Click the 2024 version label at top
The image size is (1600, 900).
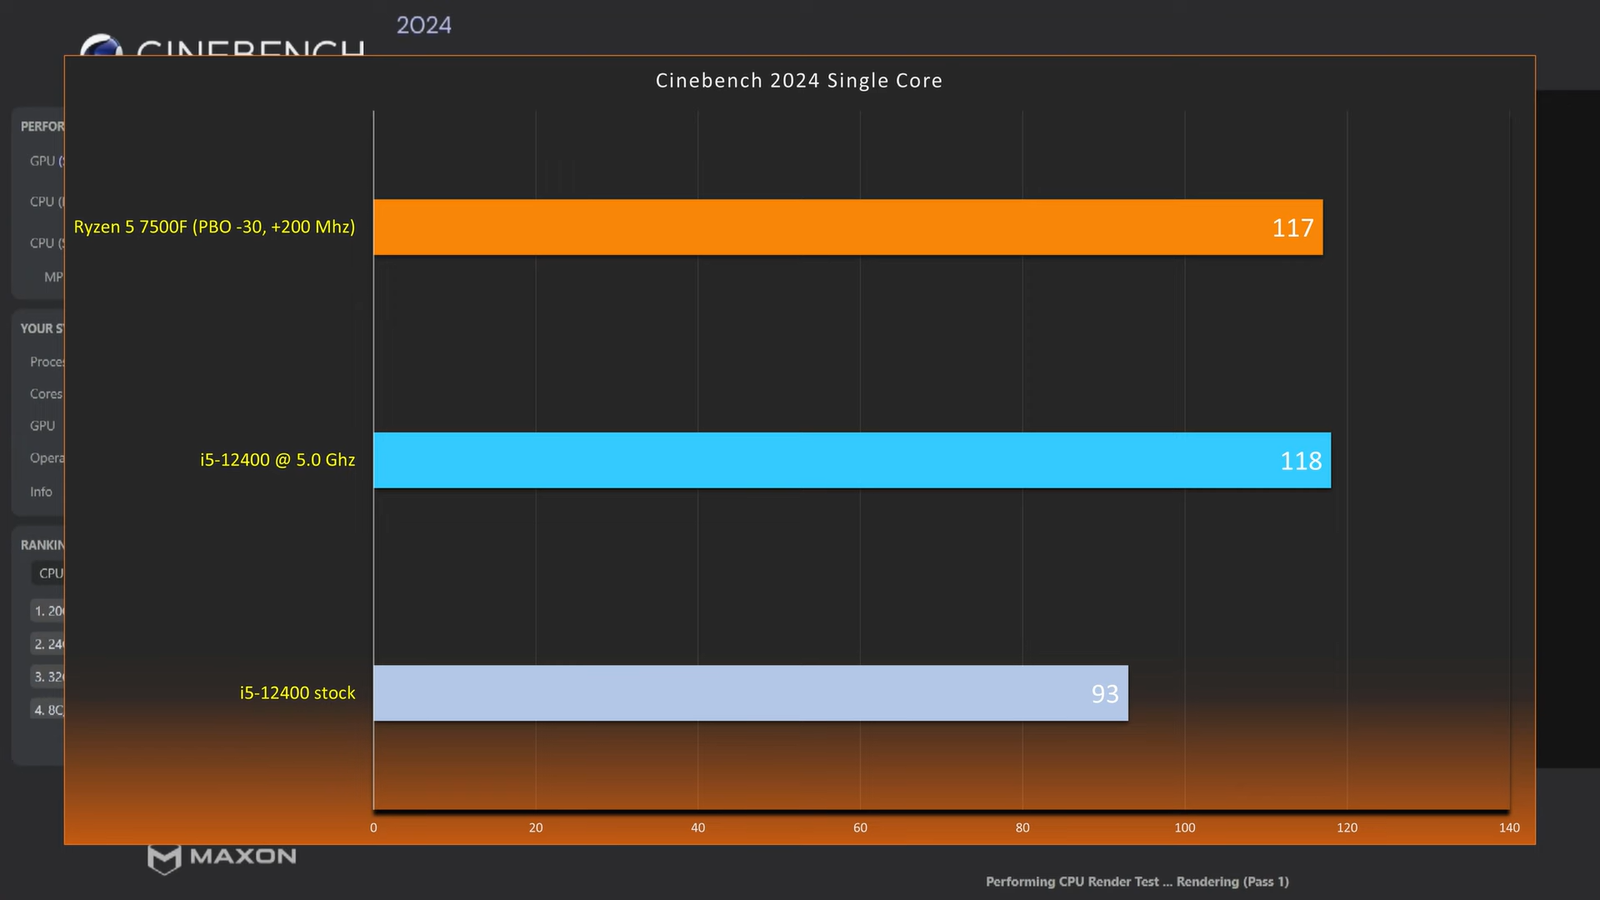click(424, 25)
